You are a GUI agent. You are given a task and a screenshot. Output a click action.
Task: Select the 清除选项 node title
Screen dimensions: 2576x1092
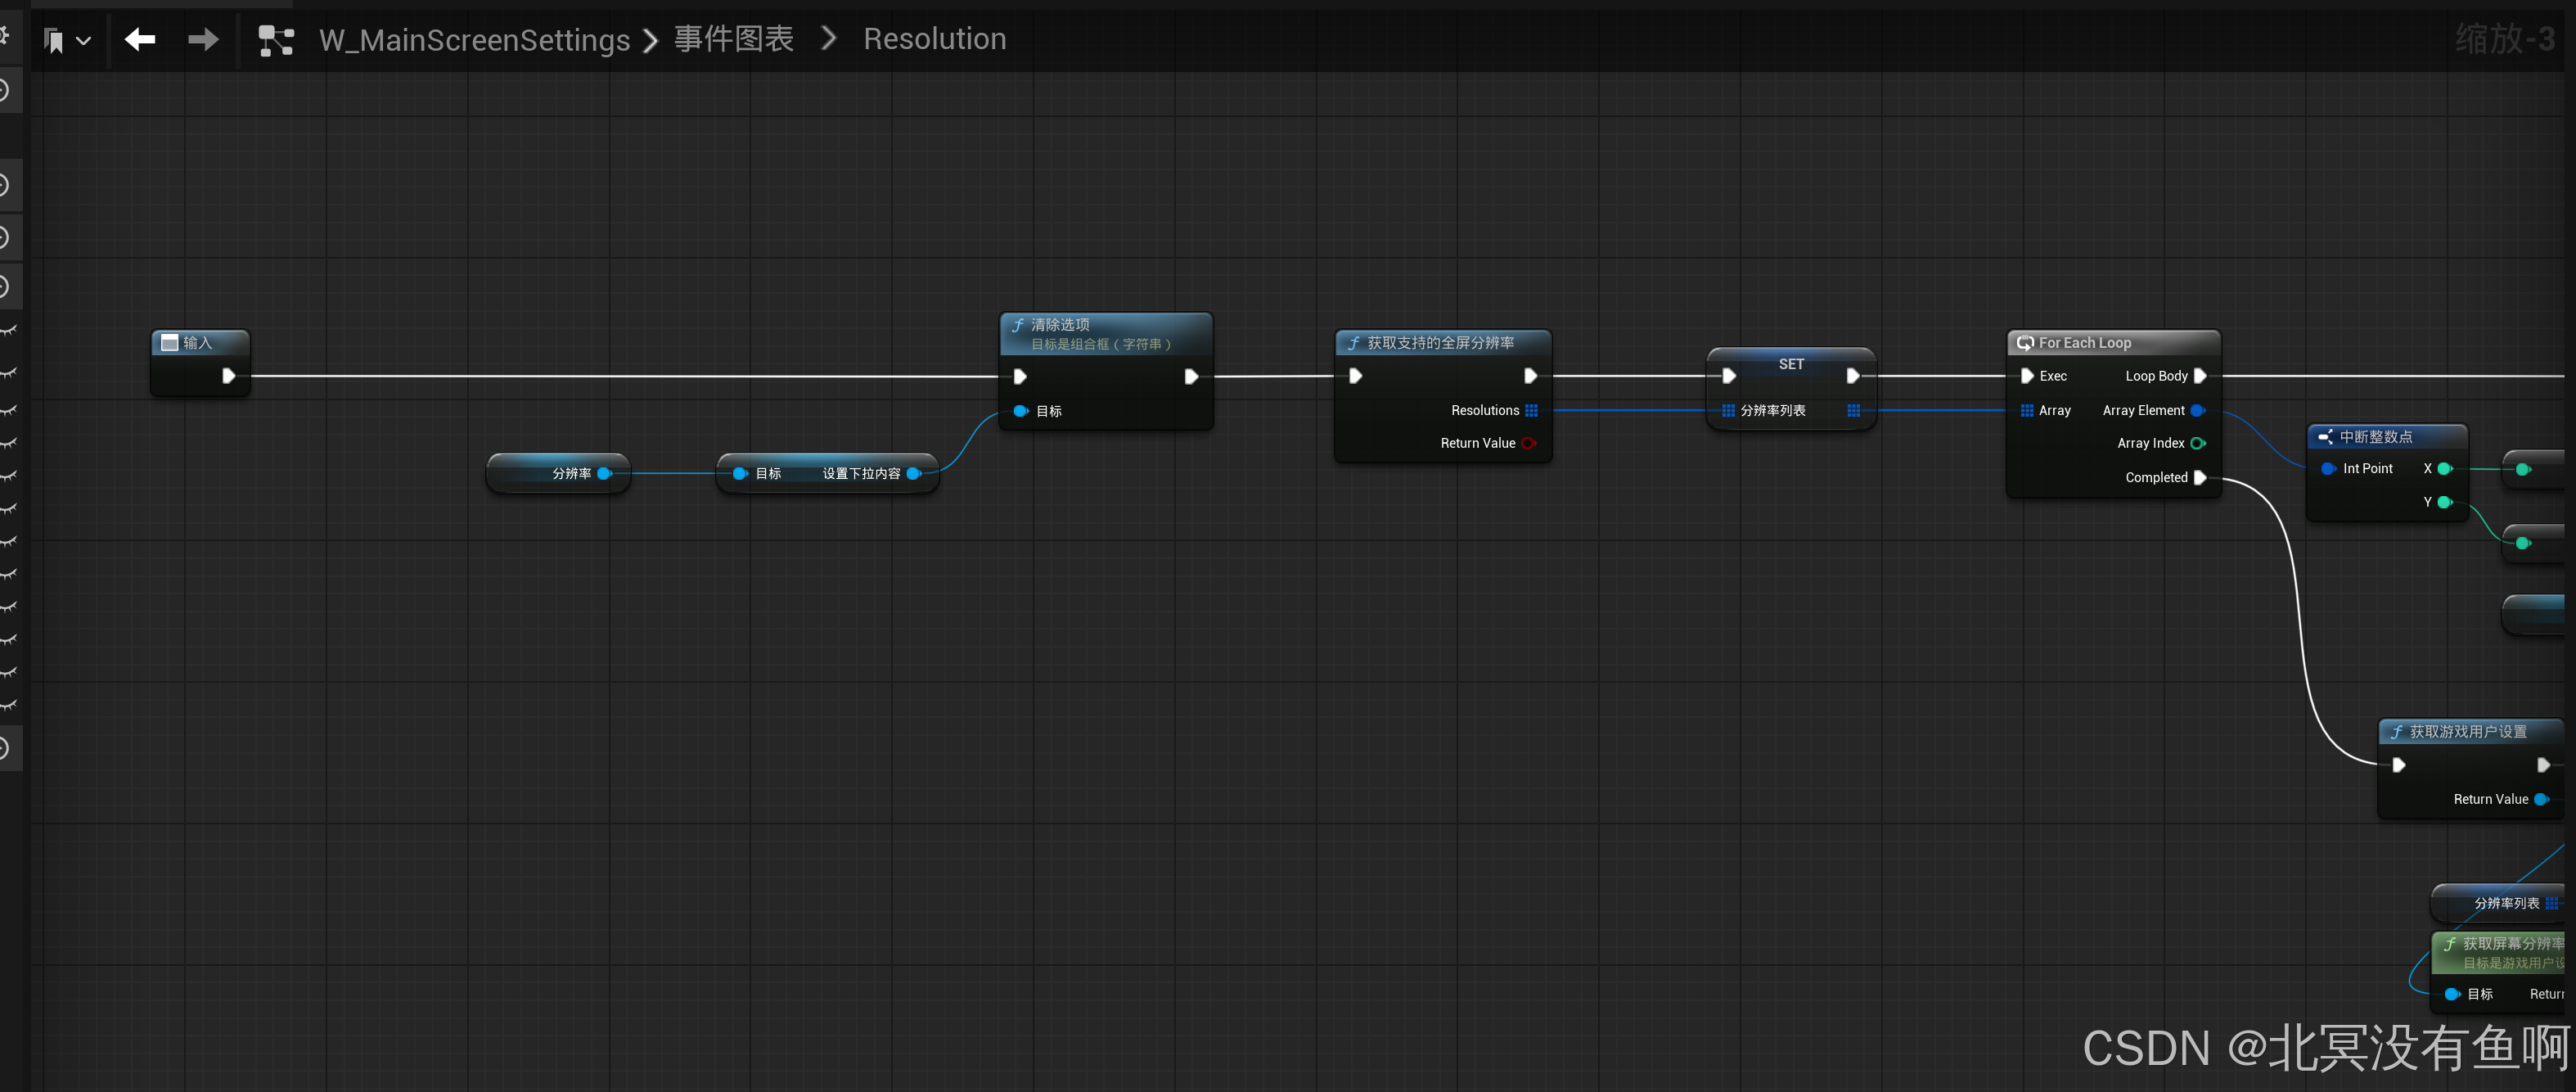coord(1060,325)
